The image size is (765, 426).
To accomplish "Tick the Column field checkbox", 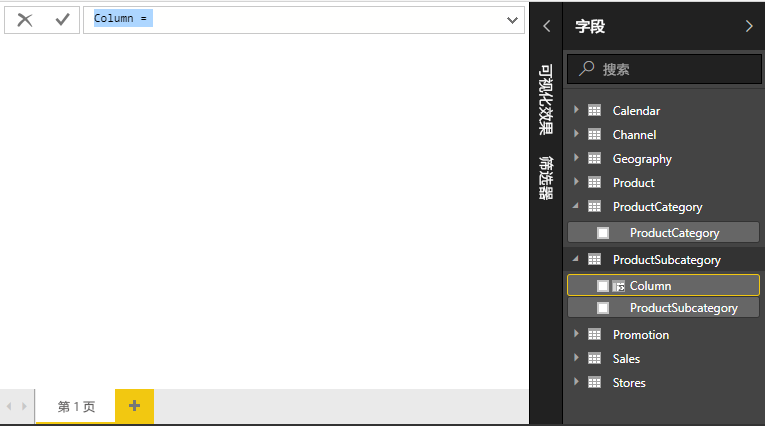I will coord(602,286).
